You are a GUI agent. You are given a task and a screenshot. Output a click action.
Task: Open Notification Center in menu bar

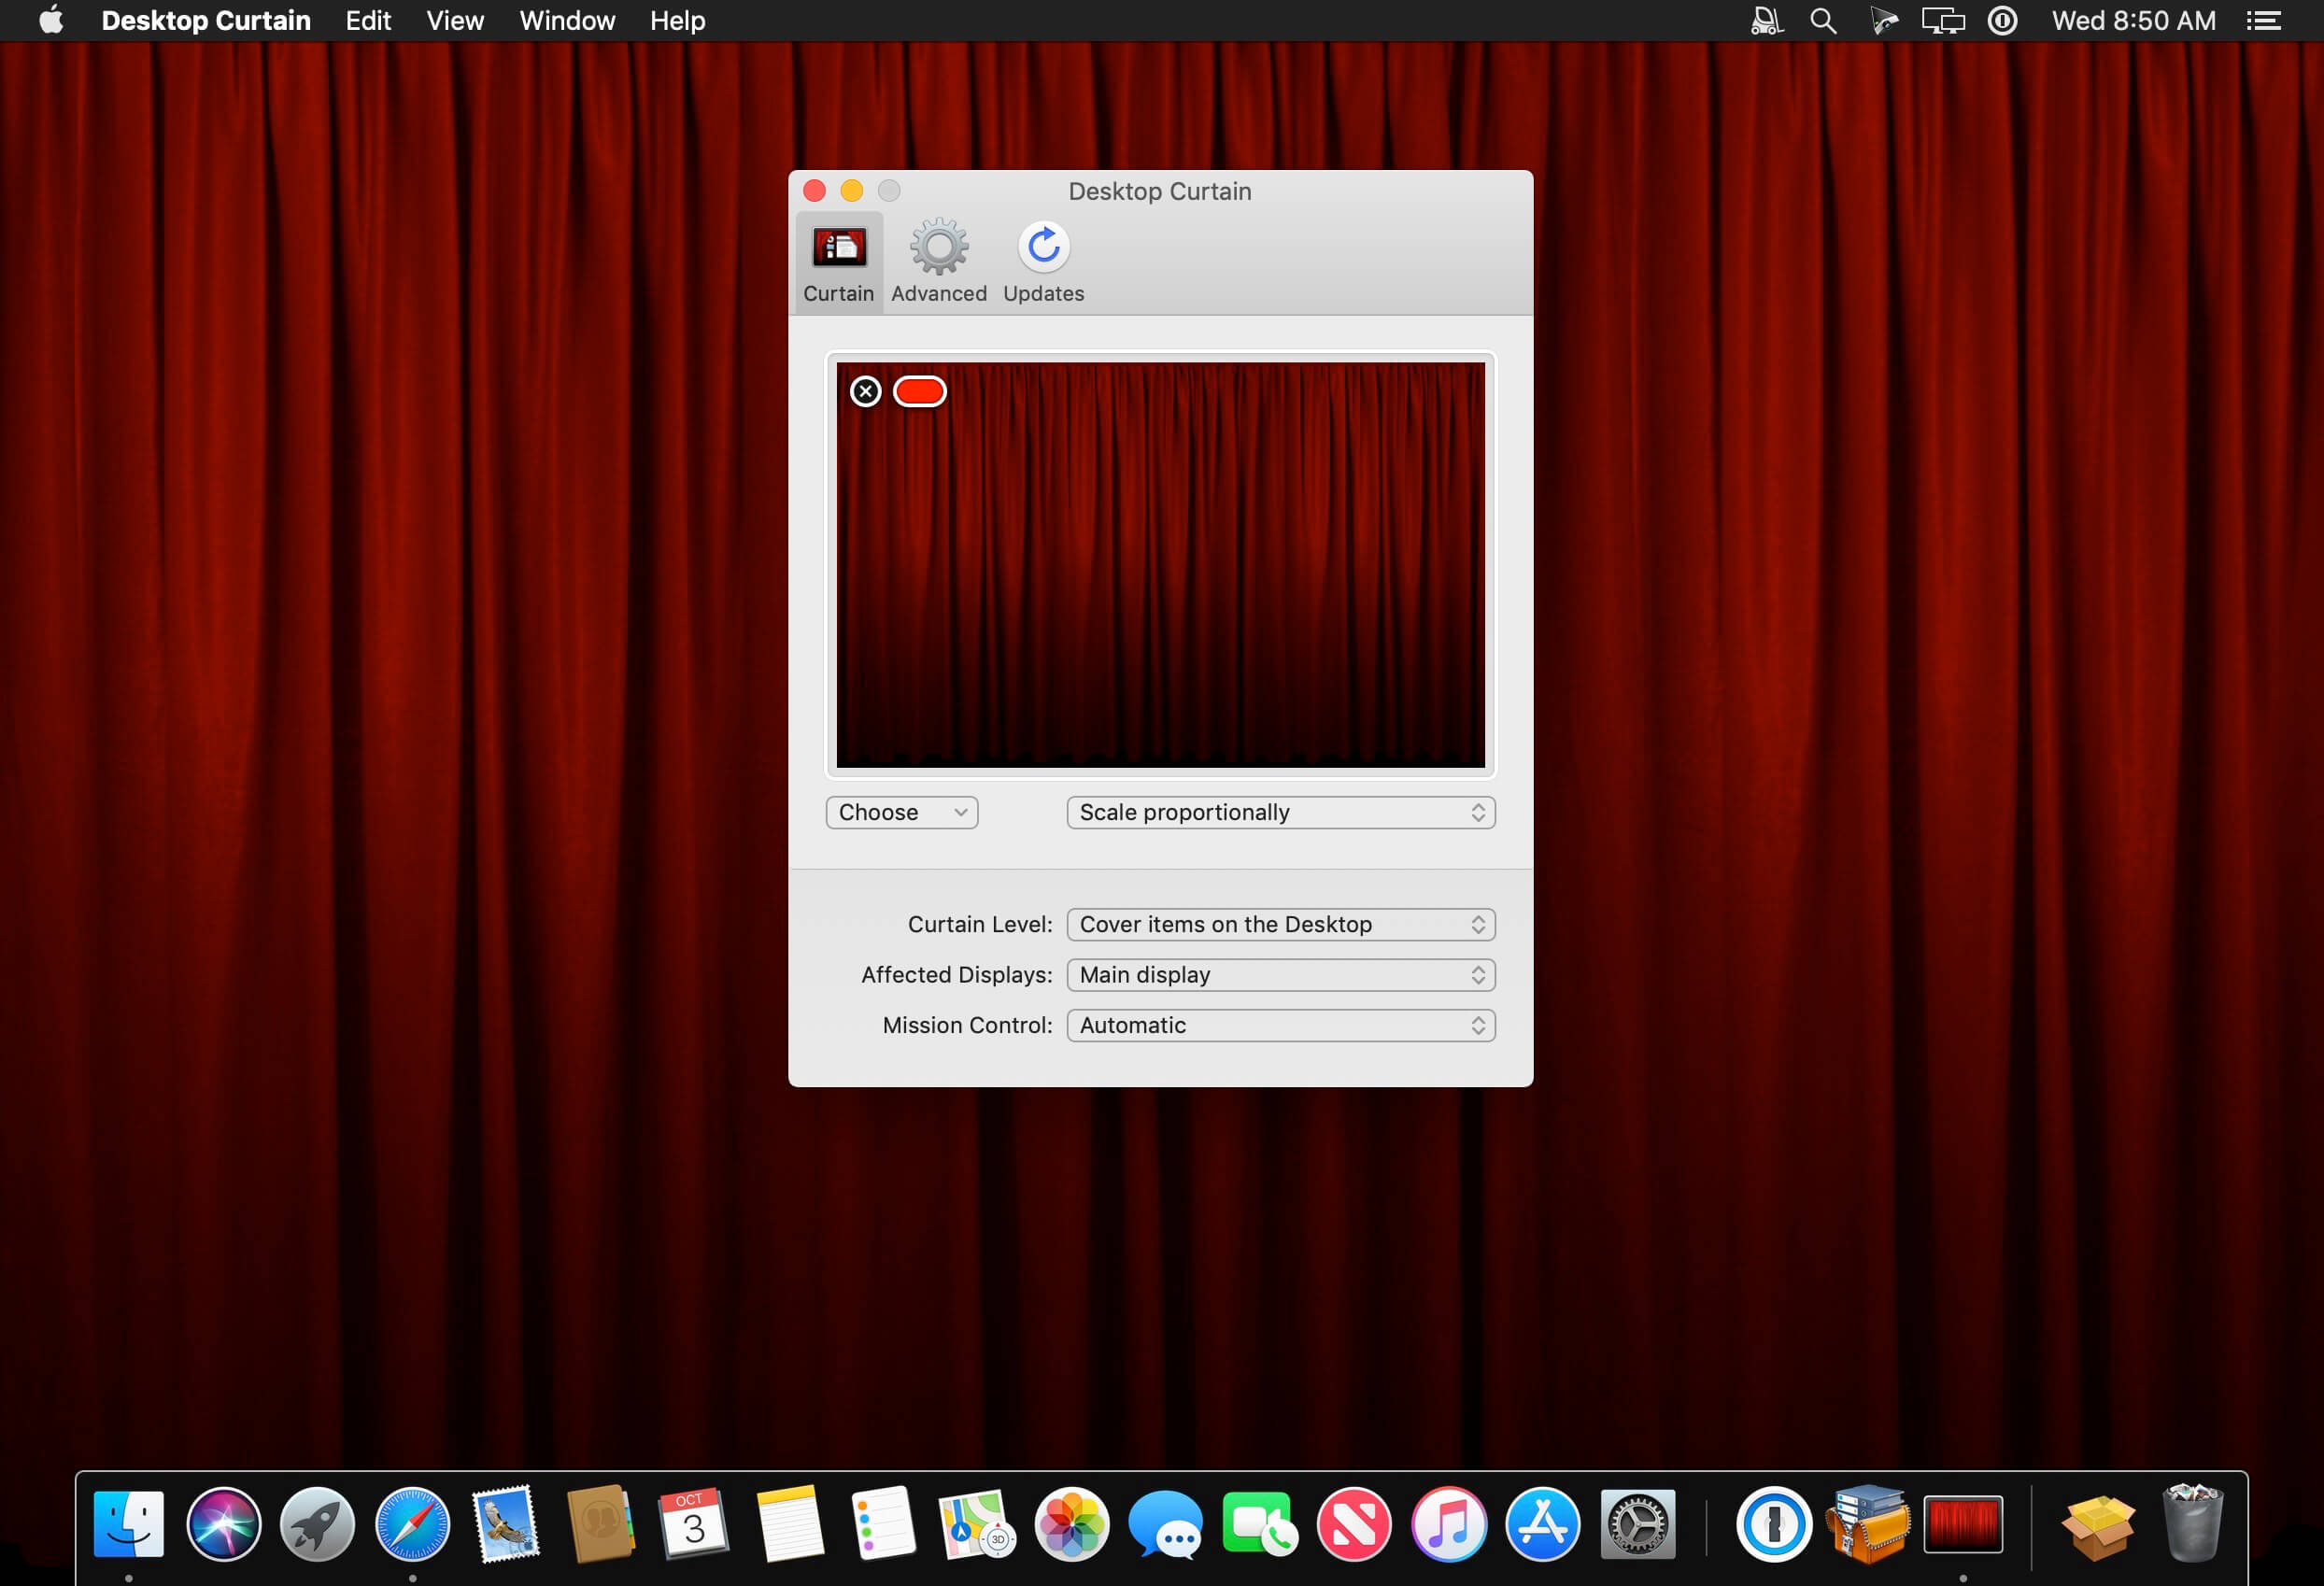click(2264, 21)
